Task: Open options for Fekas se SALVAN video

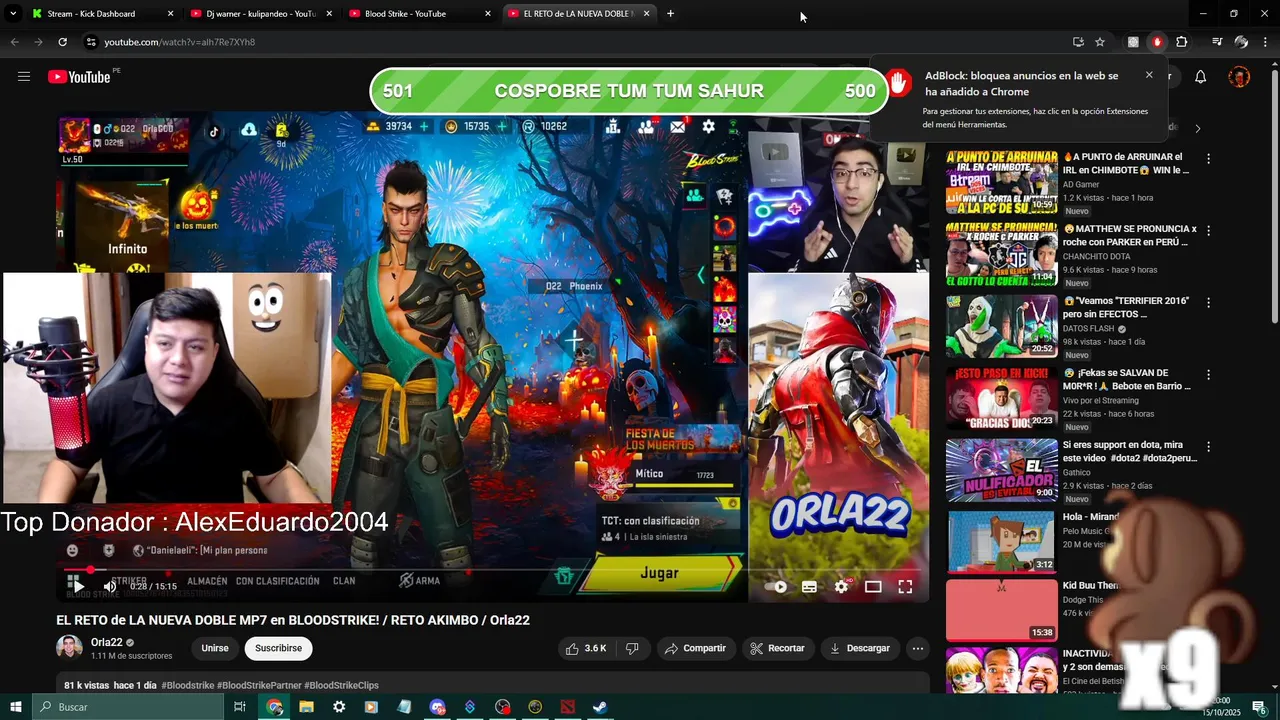Action: [x=1208, y=374]
